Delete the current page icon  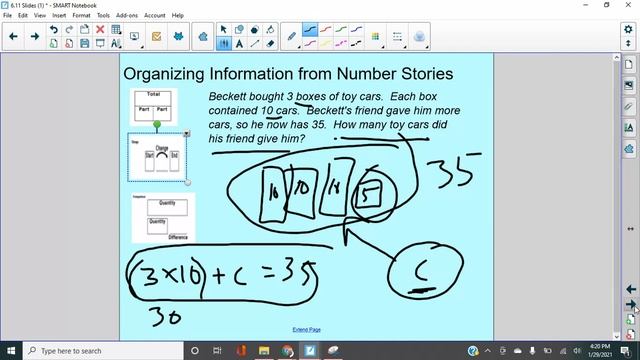[x=69, y=43]
